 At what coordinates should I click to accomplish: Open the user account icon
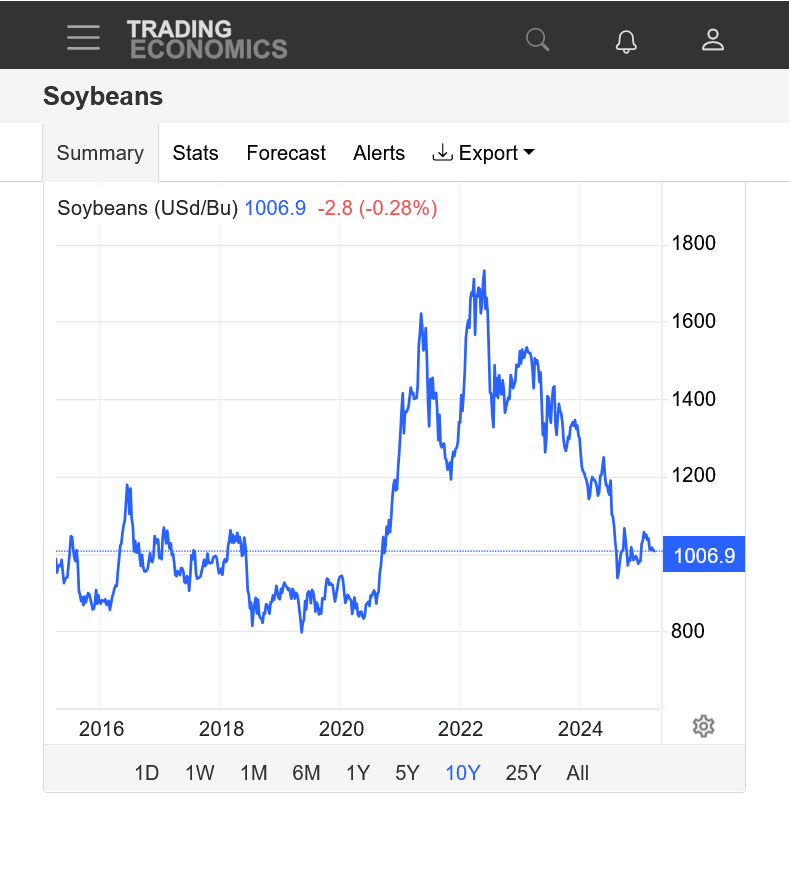pyautogui.click(x=713, y=40)
